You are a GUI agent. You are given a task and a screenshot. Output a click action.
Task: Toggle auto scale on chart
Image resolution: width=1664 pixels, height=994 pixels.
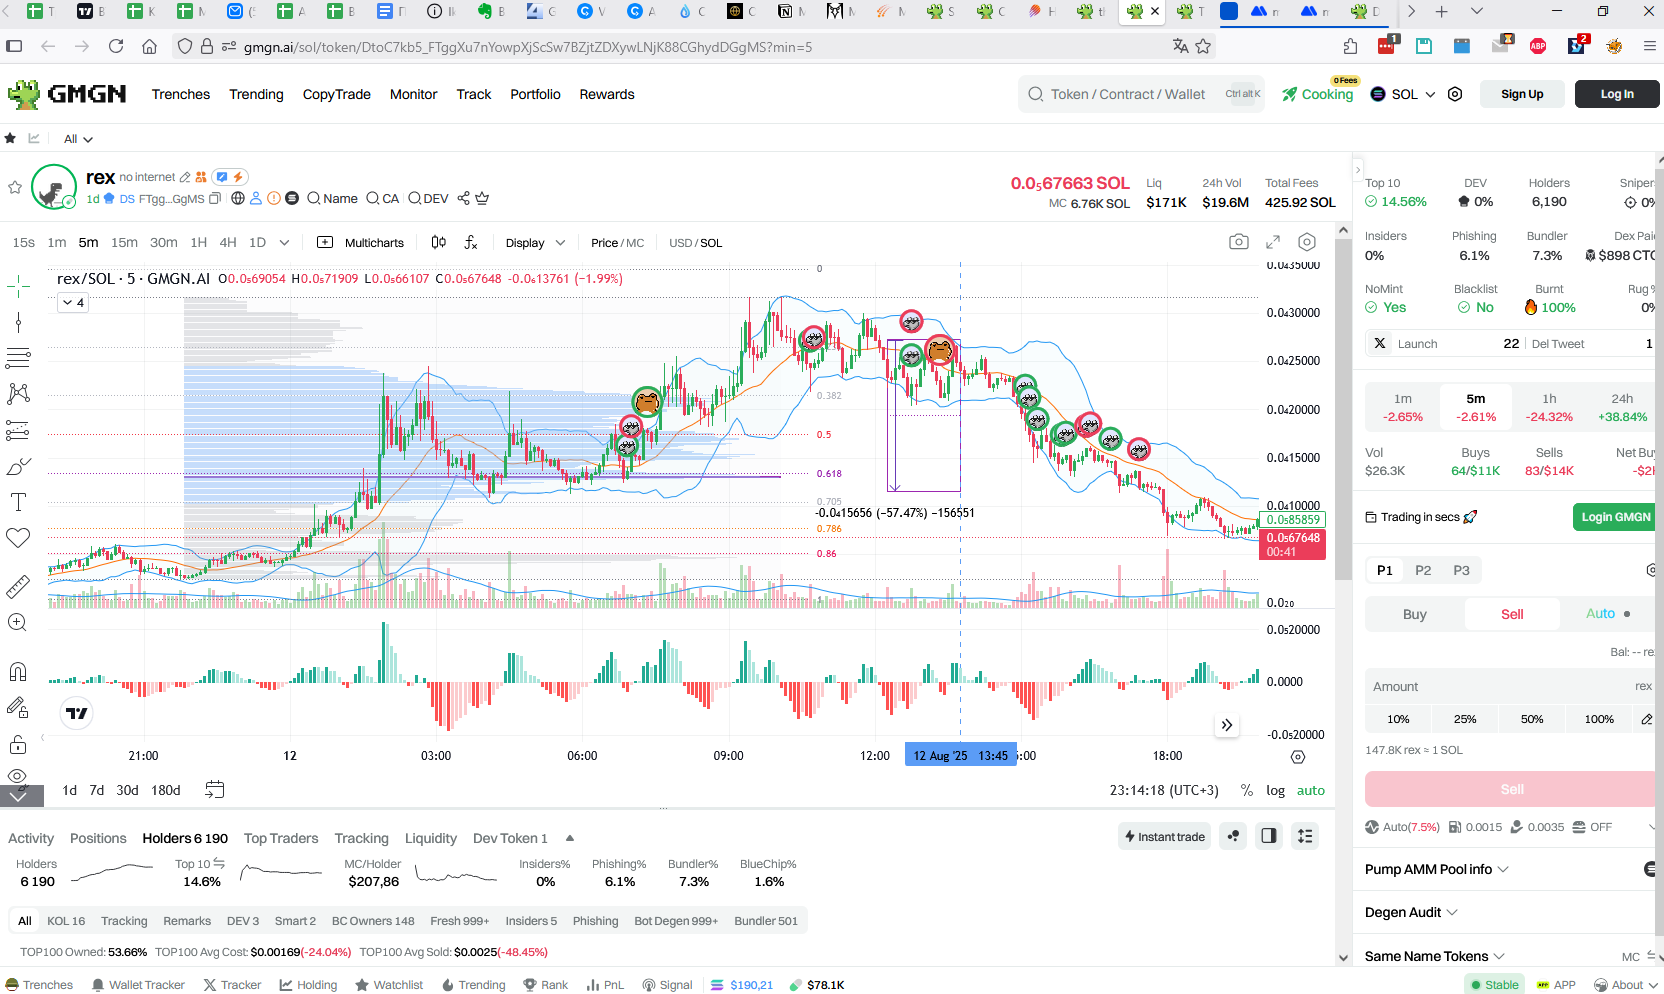[x=1311, y=790]
